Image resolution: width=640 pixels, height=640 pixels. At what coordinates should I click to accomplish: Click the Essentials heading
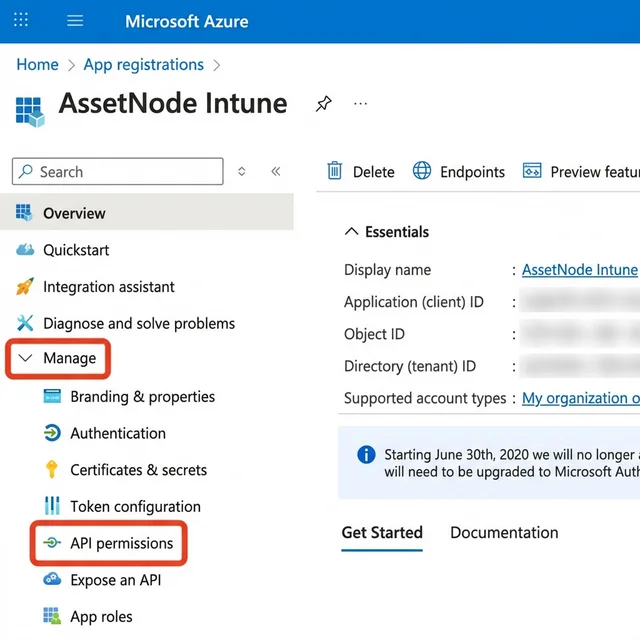[x=397, y=232]
